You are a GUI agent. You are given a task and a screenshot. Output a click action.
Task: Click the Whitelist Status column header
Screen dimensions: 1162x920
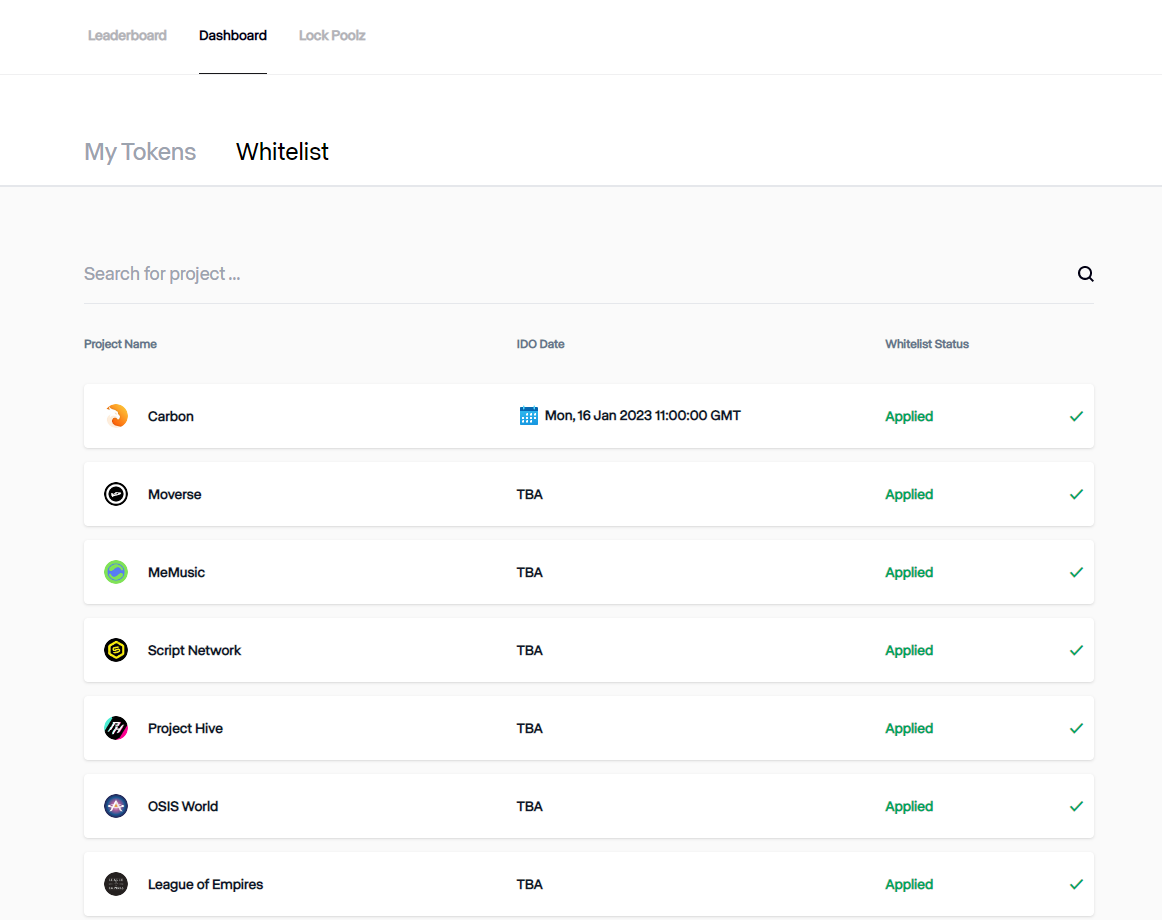click(926, 344)
